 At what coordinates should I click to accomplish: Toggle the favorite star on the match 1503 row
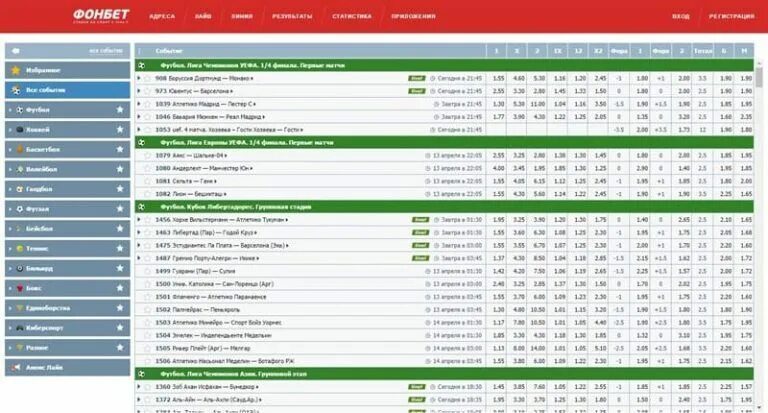click(x=147, y=322)
